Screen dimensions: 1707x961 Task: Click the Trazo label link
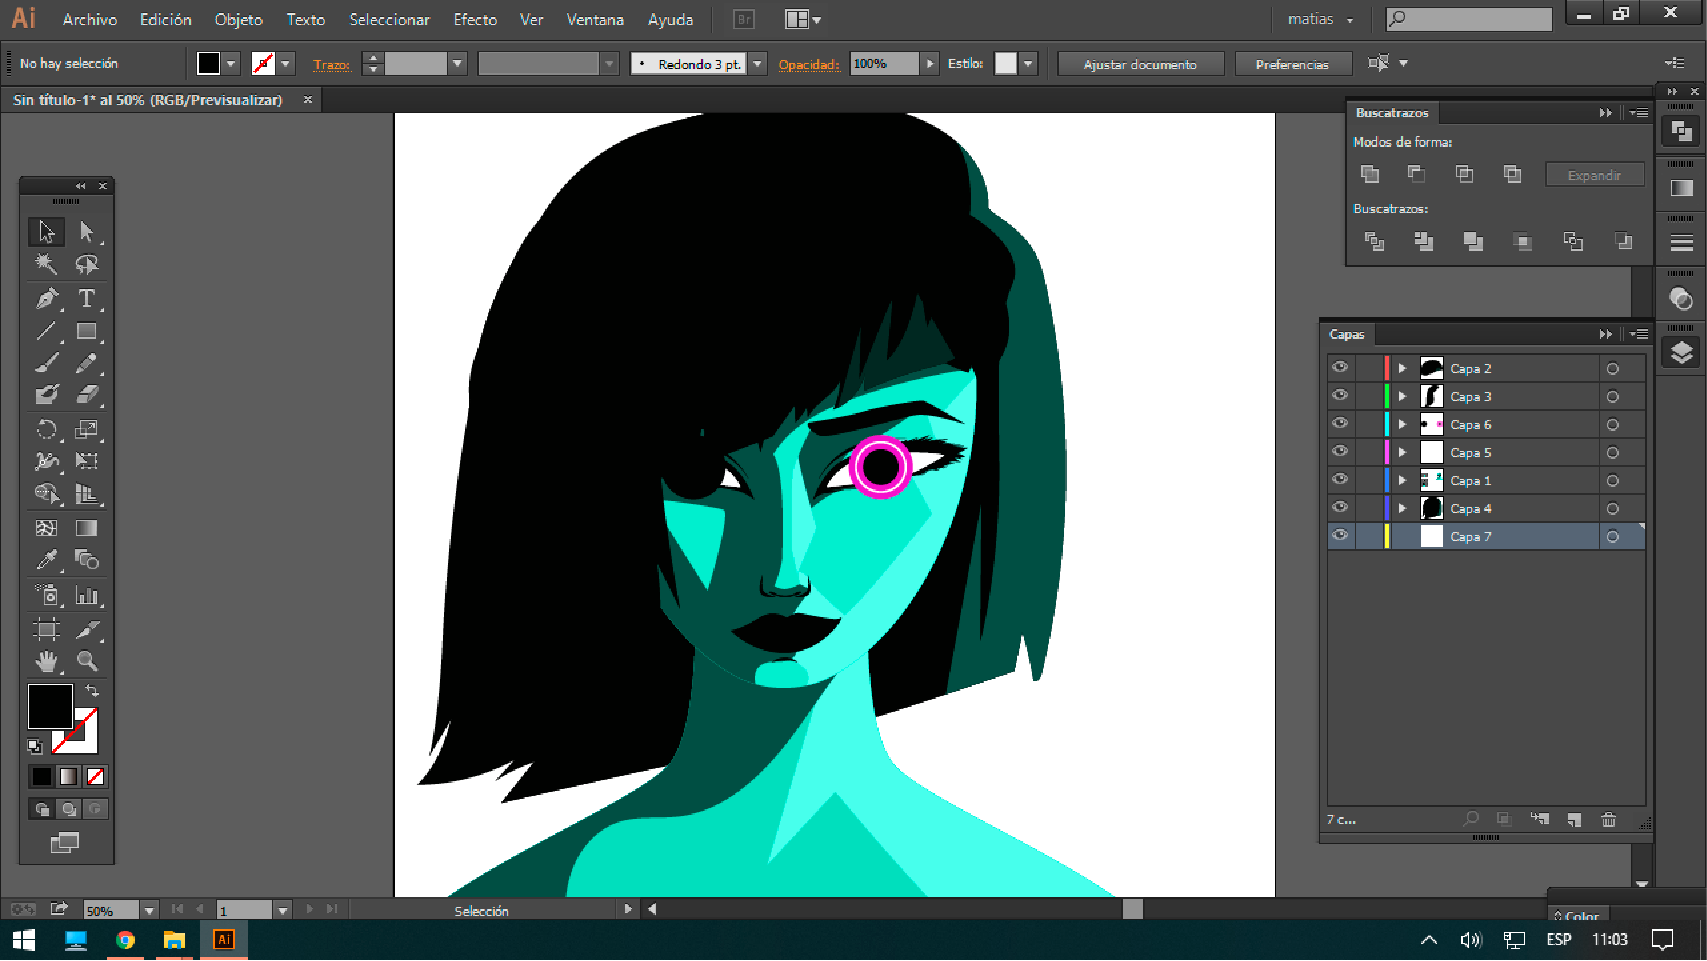(331, 65)
